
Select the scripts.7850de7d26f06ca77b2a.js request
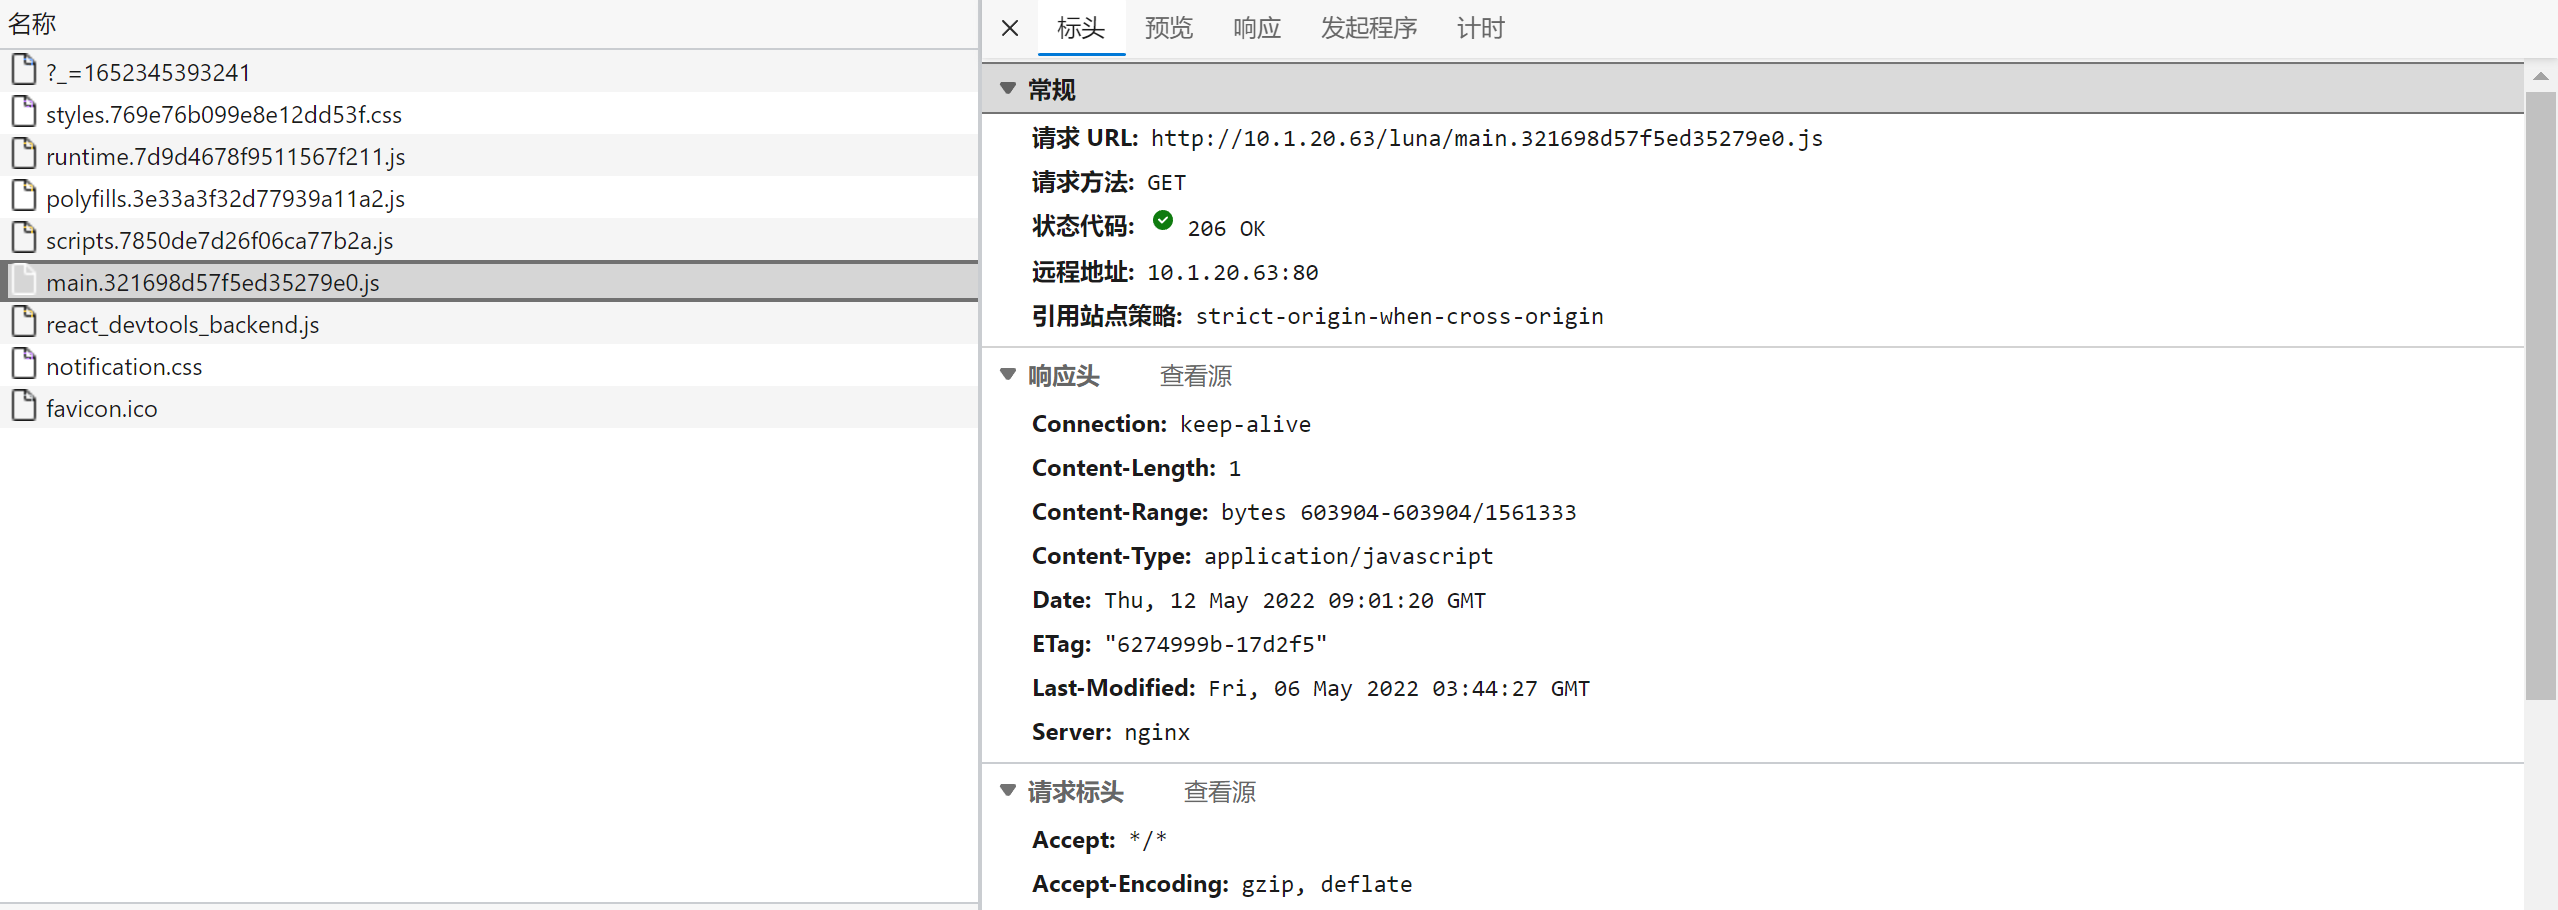(220, 239)
